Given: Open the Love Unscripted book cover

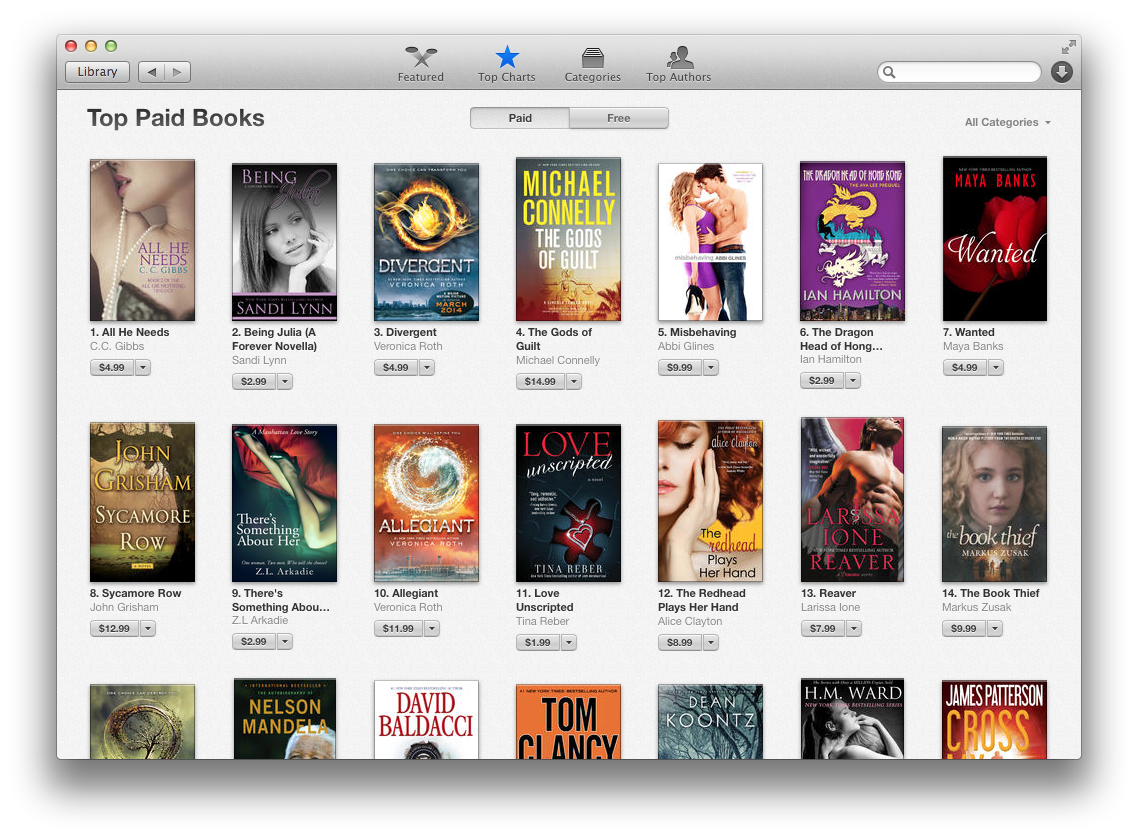Looking at the screenshot, I should (x=568, y=503).
